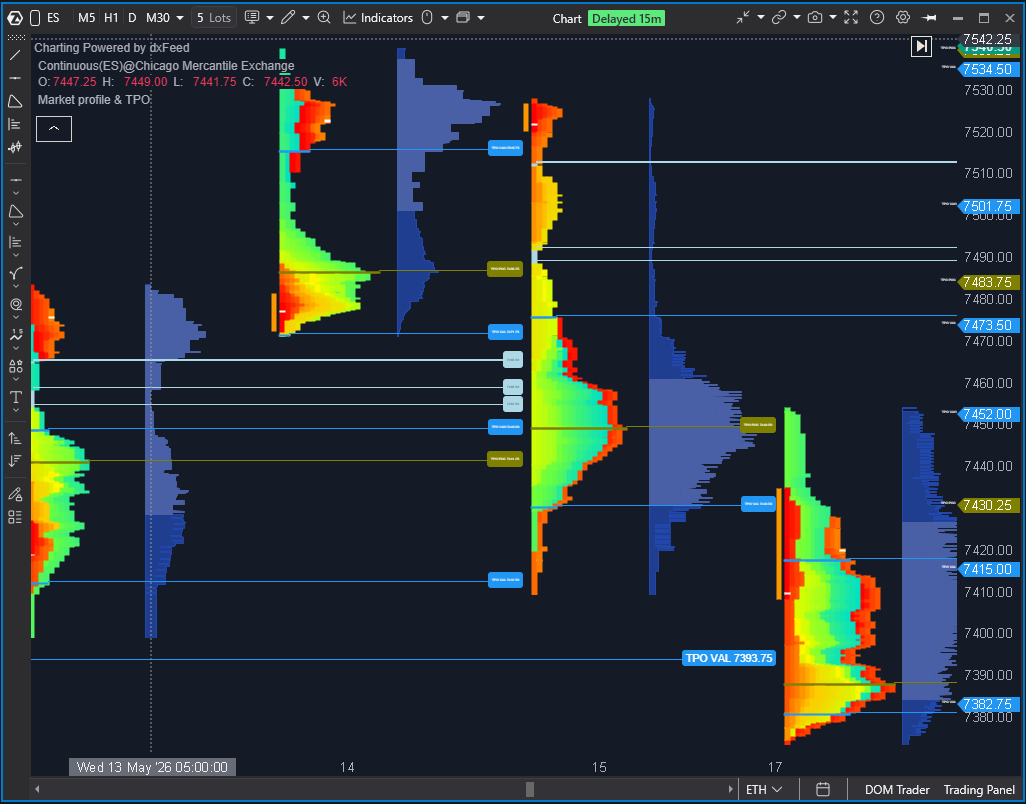Click the platform logo icon in title bar
This screenshot has width=1026, height=804.
(14, 18)
